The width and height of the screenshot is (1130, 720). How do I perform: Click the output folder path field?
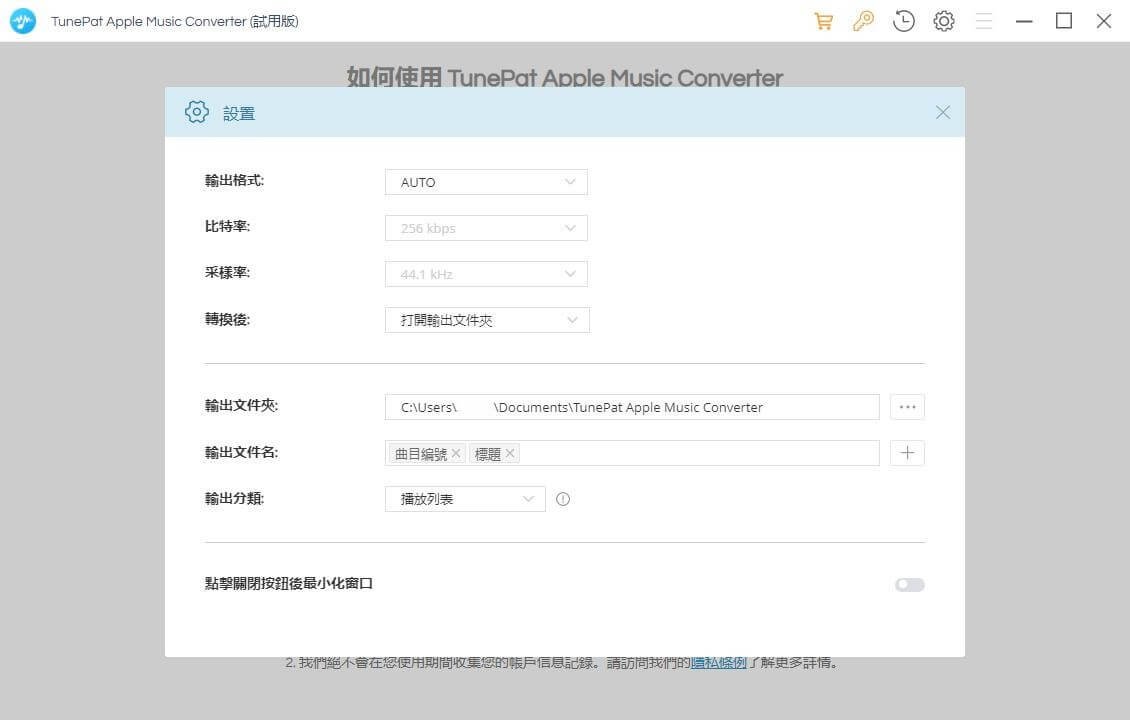(x=632, y=407)
